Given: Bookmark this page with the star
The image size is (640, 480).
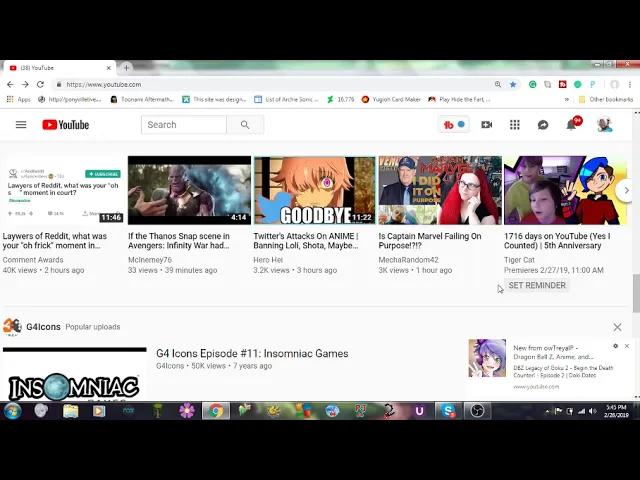Looking at the screenshot, I should tap(513, 84).
